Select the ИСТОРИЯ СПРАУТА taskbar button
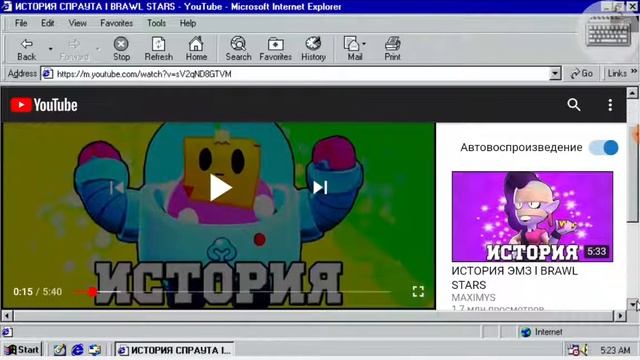 click(x=174, y=350)
